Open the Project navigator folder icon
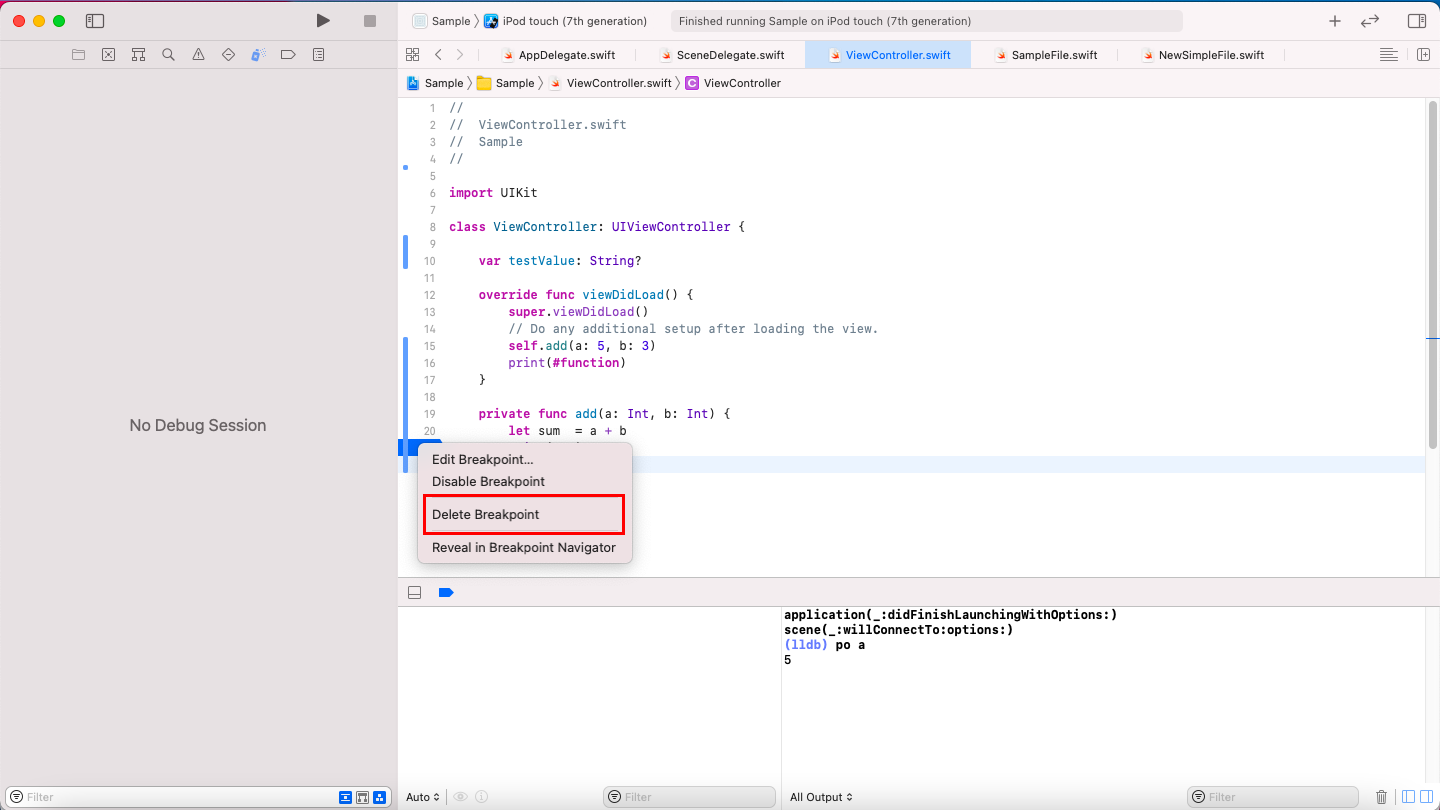The height and width of the screenshot is (810, 1440). [x=78, y=55]
